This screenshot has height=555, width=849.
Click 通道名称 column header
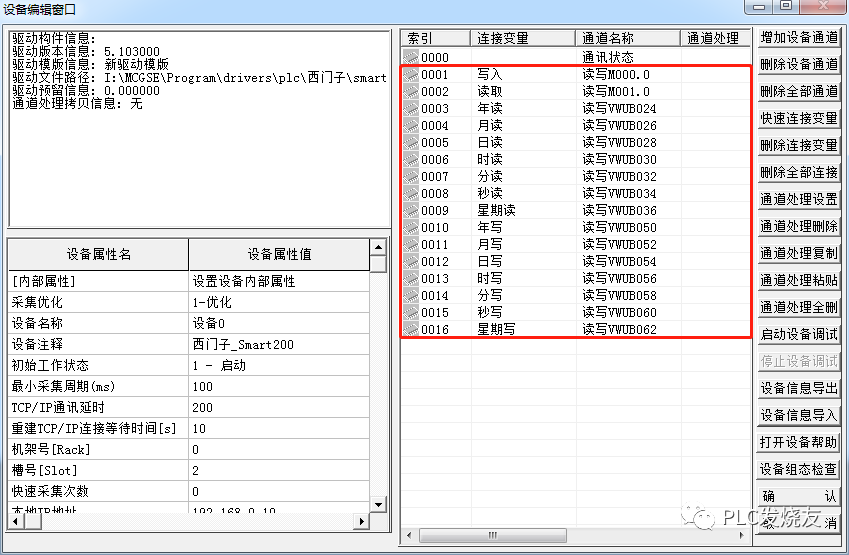tap(628, 38)
